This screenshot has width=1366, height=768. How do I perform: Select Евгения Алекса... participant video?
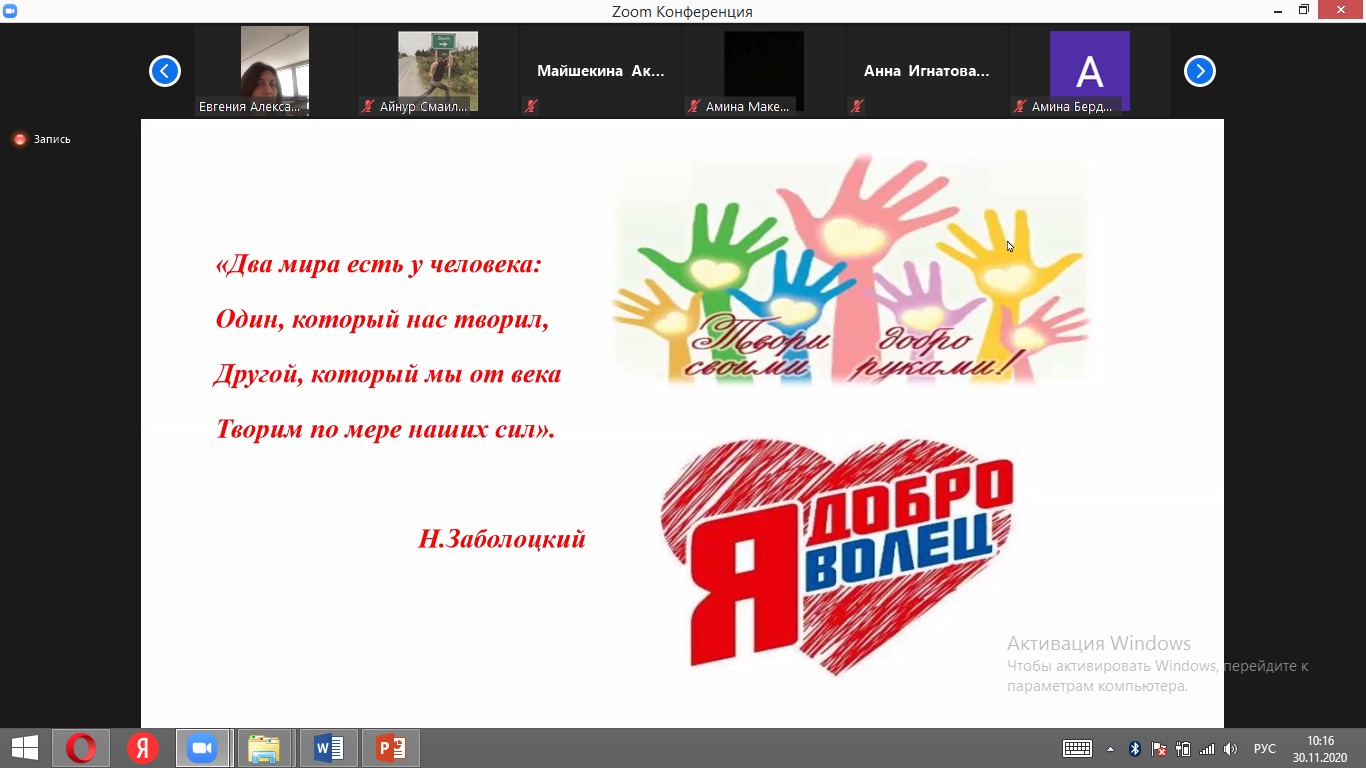point(274,70)
